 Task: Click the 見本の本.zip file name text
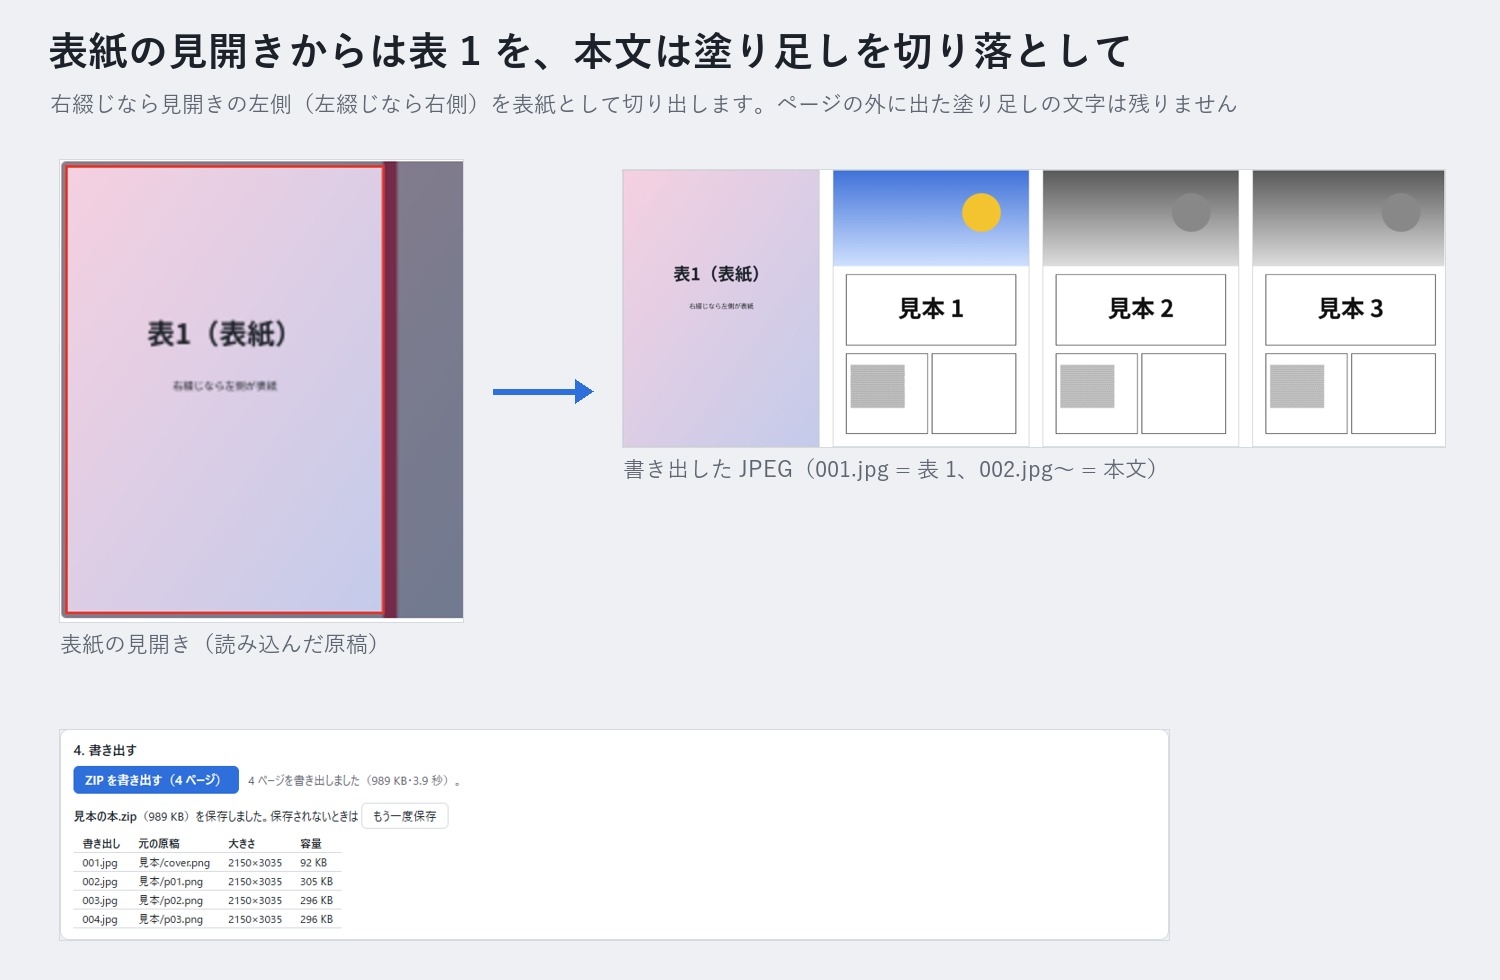point(105,816)
